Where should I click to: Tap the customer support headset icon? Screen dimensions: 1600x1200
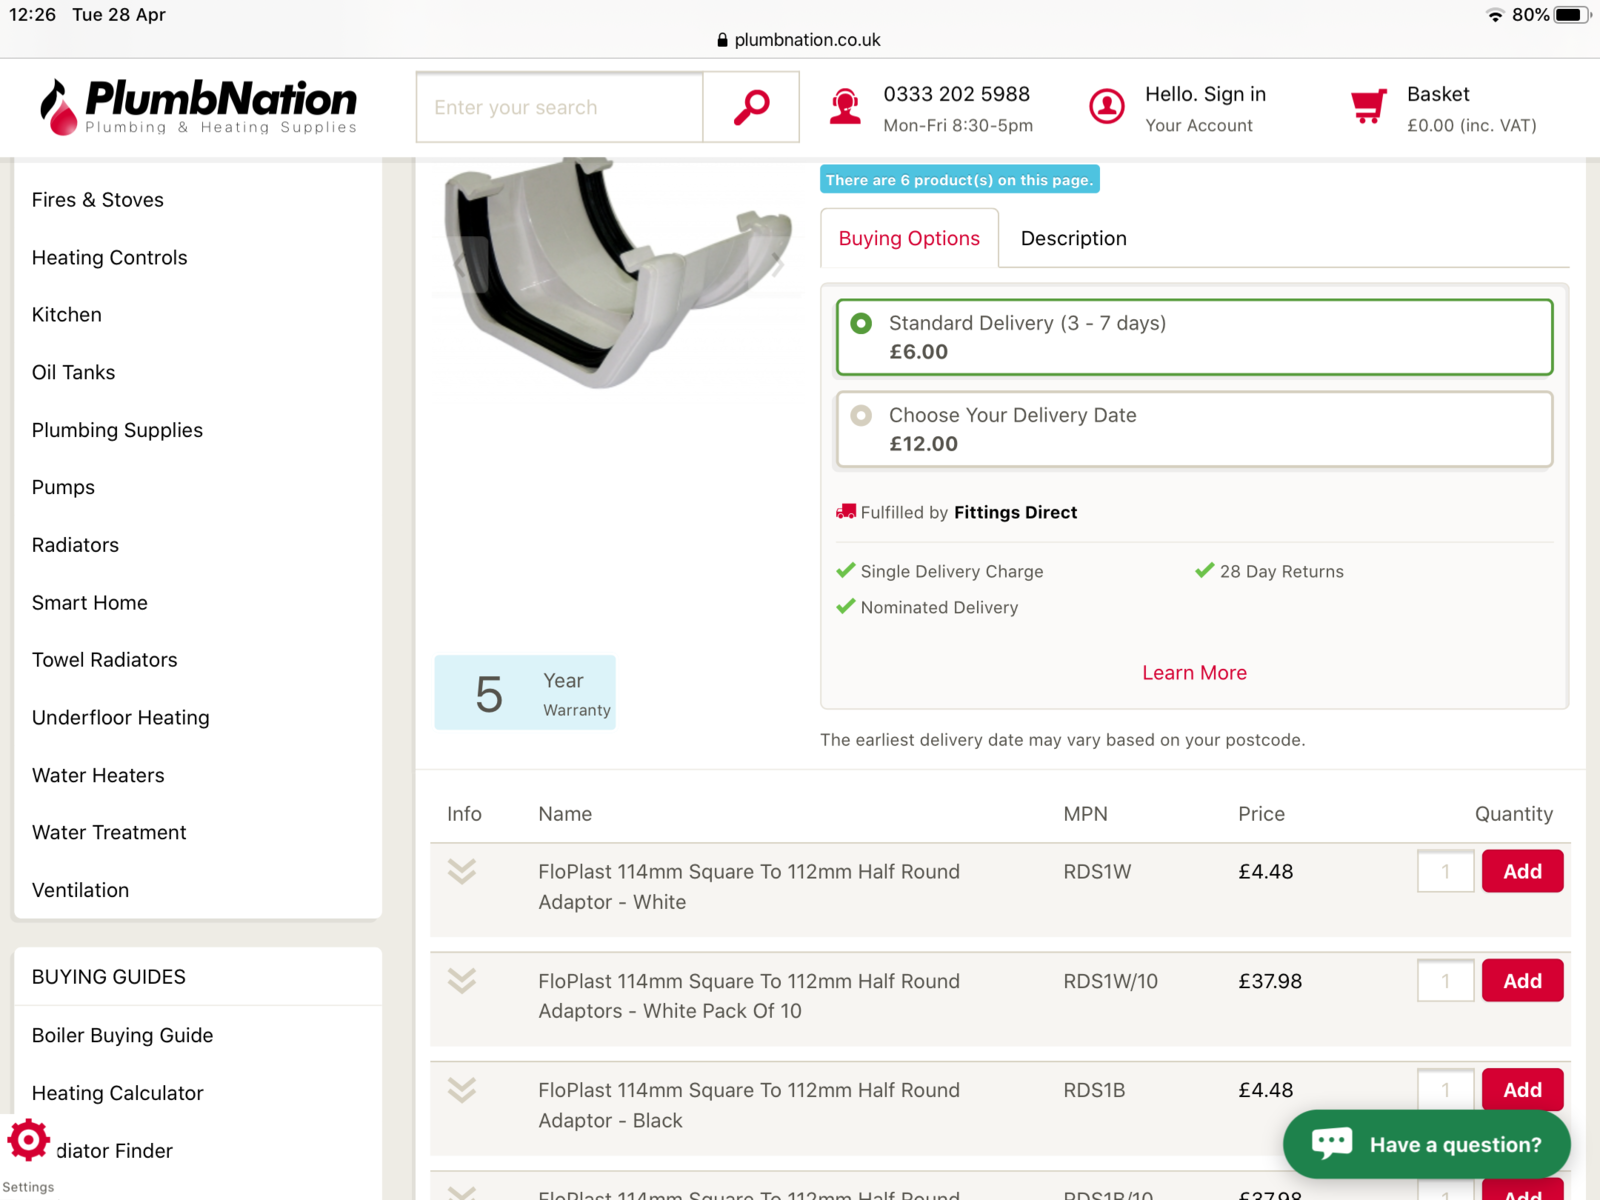tap(845, 106)
